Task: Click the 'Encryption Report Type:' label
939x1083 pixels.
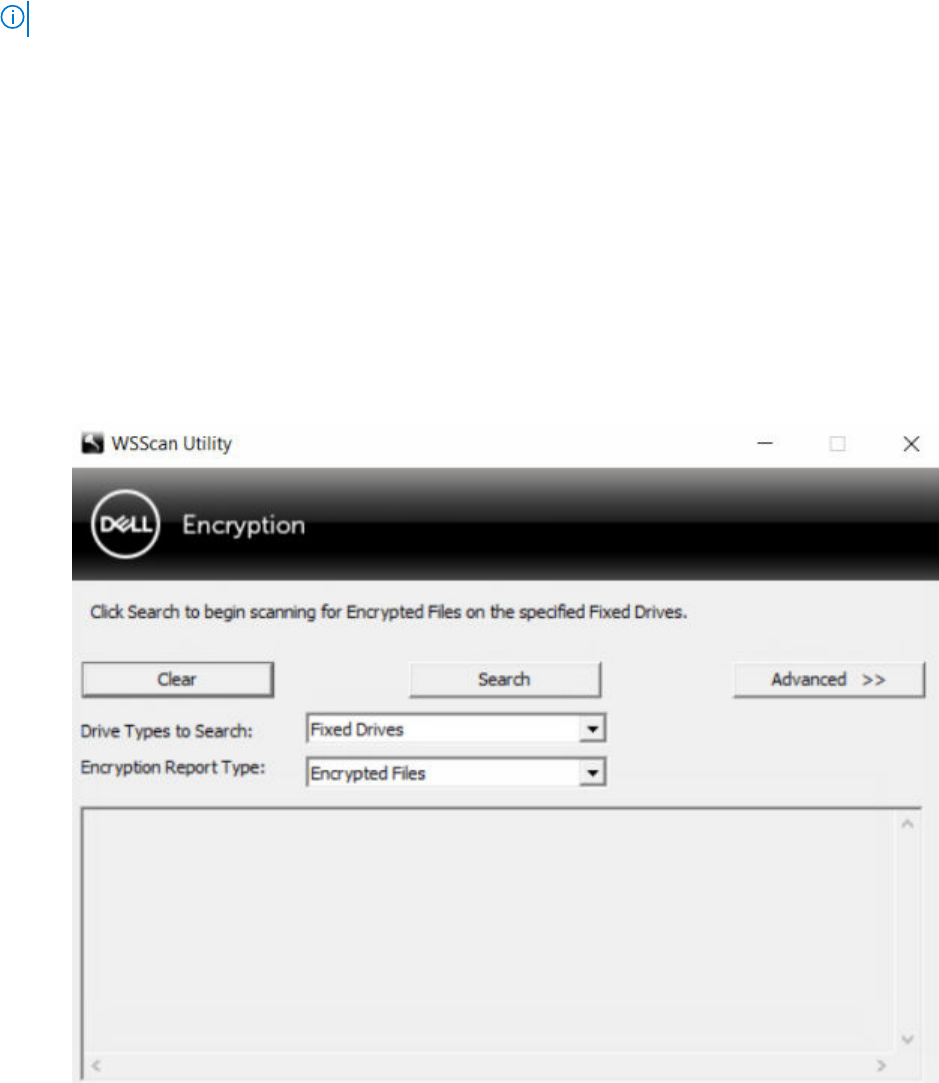Action: point(173,767)
